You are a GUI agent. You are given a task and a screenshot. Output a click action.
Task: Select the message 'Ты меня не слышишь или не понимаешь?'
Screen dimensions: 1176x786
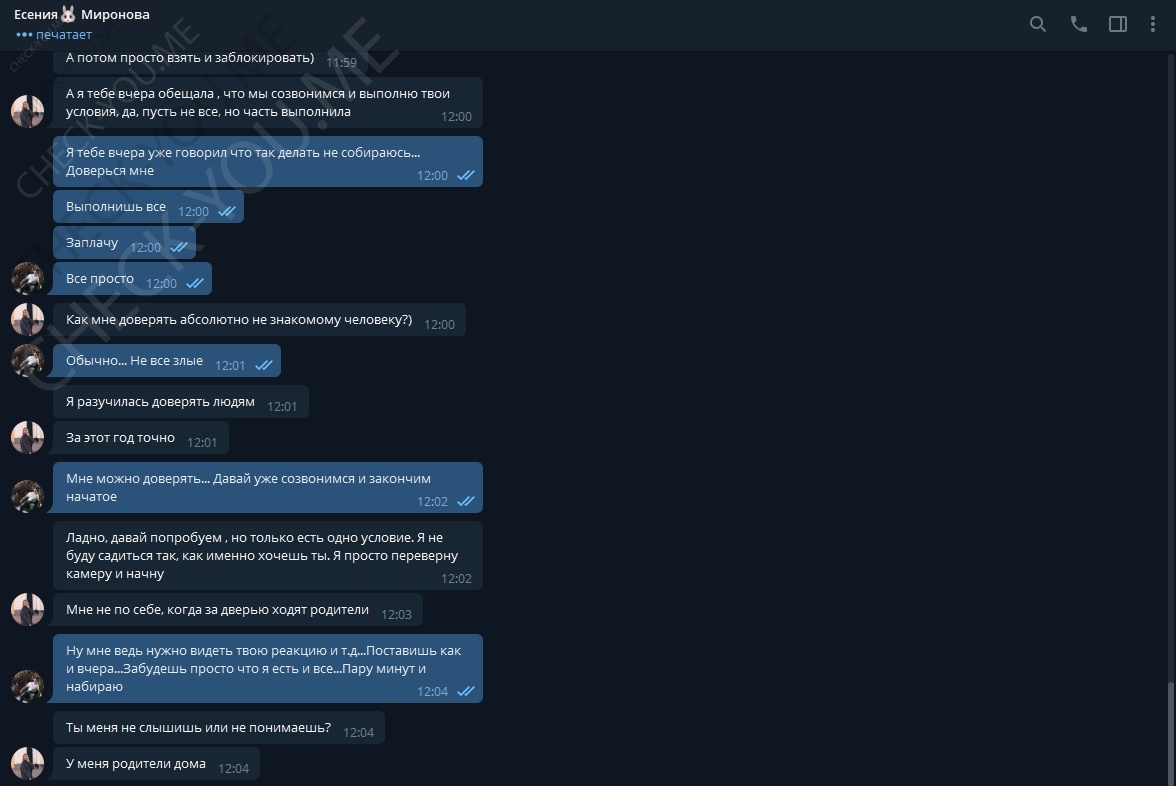click(x=219, y=728)
